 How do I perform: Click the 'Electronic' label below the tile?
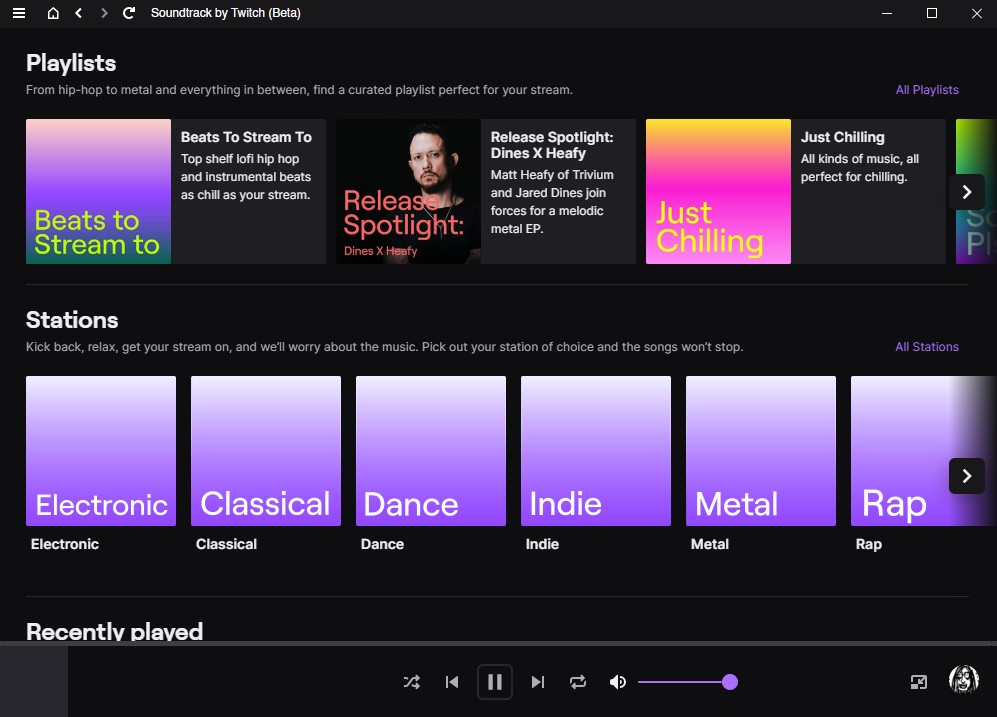pyautogui.click(x=65, y=544)
